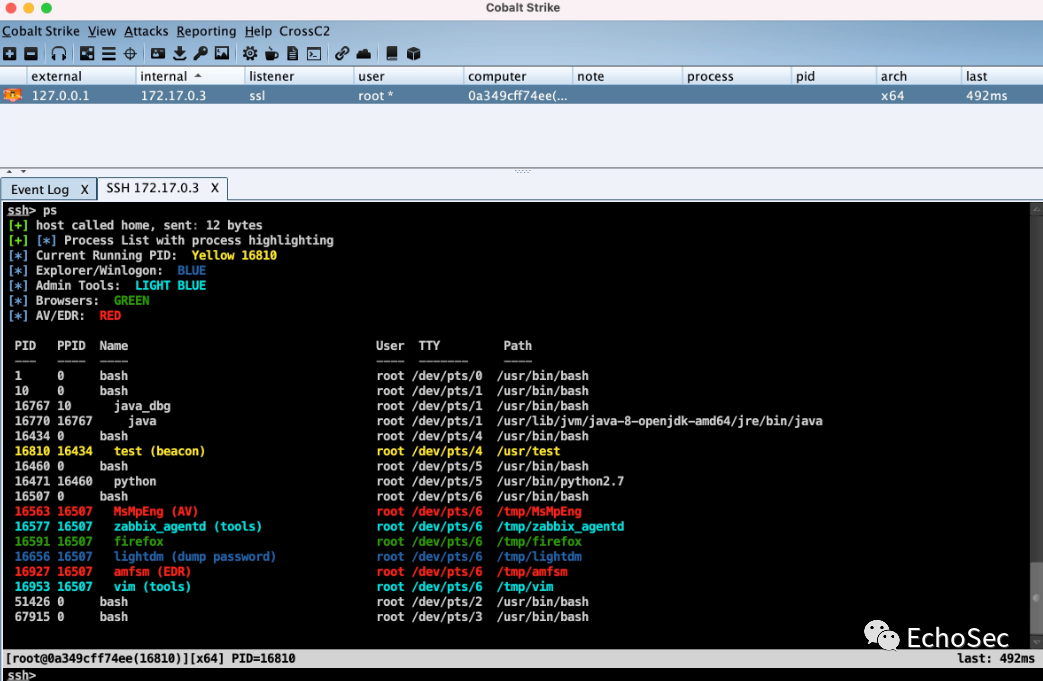Image resolution: width=1043 pixels, height=681 pixels.
Task: Sort sessions by arch column
Action: point(919,76)
